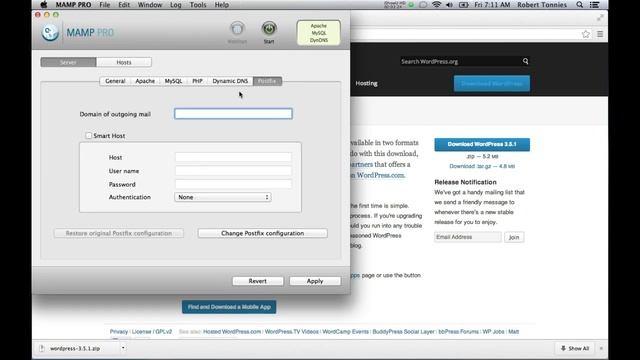The width and height of the screenshot is (640, 360).
Task: Open the License / GPLv2 footer link
Action: (x=152, y=332)
